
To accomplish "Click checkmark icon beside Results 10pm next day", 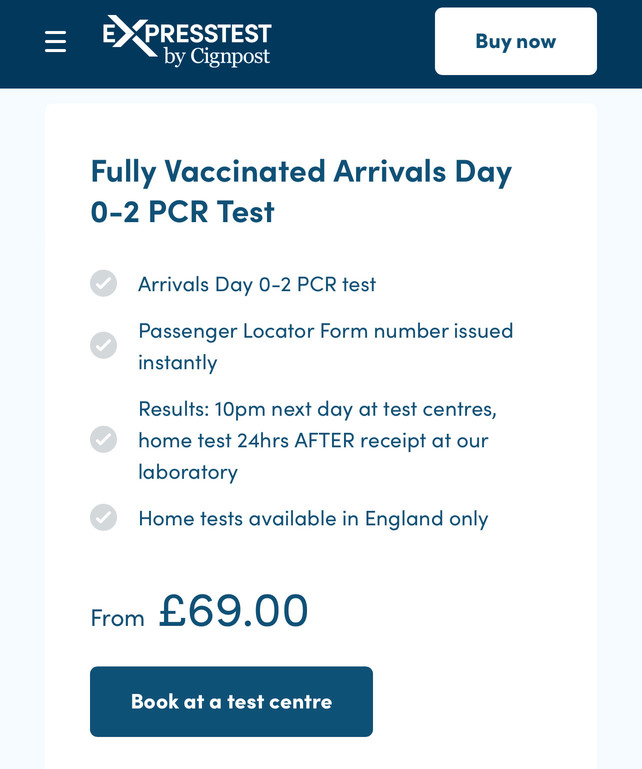I will [x=103, y=439].
